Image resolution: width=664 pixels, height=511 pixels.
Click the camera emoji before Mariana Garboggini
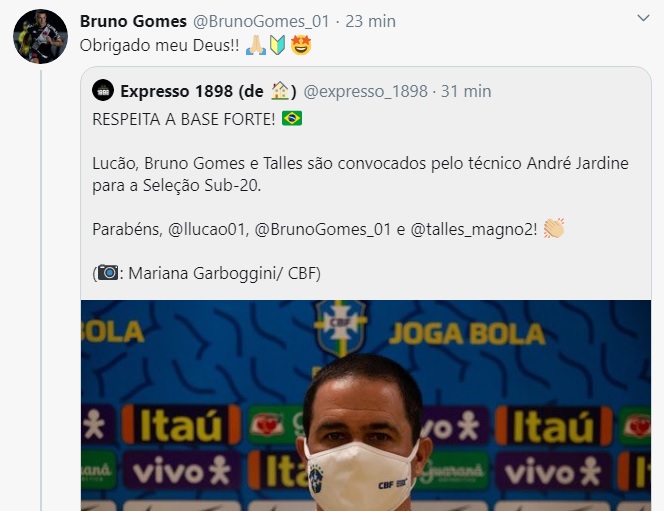[108, 273]
